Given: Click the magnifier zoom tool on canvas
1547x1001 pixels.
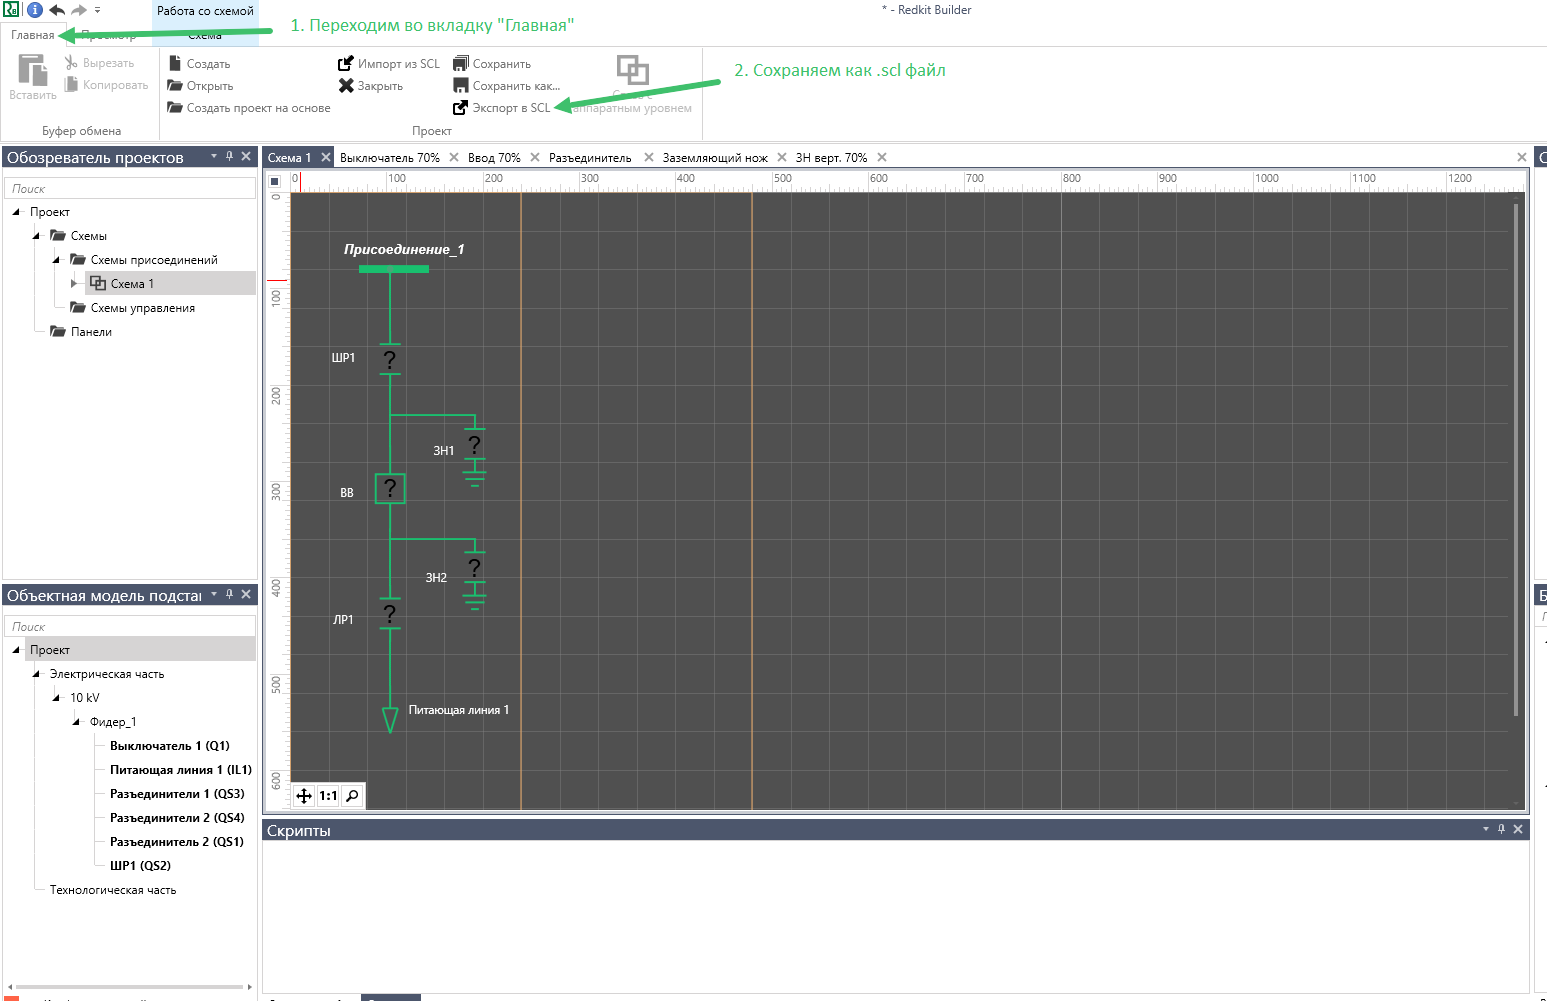Looking at the screenshot, I should coord(352,796).
